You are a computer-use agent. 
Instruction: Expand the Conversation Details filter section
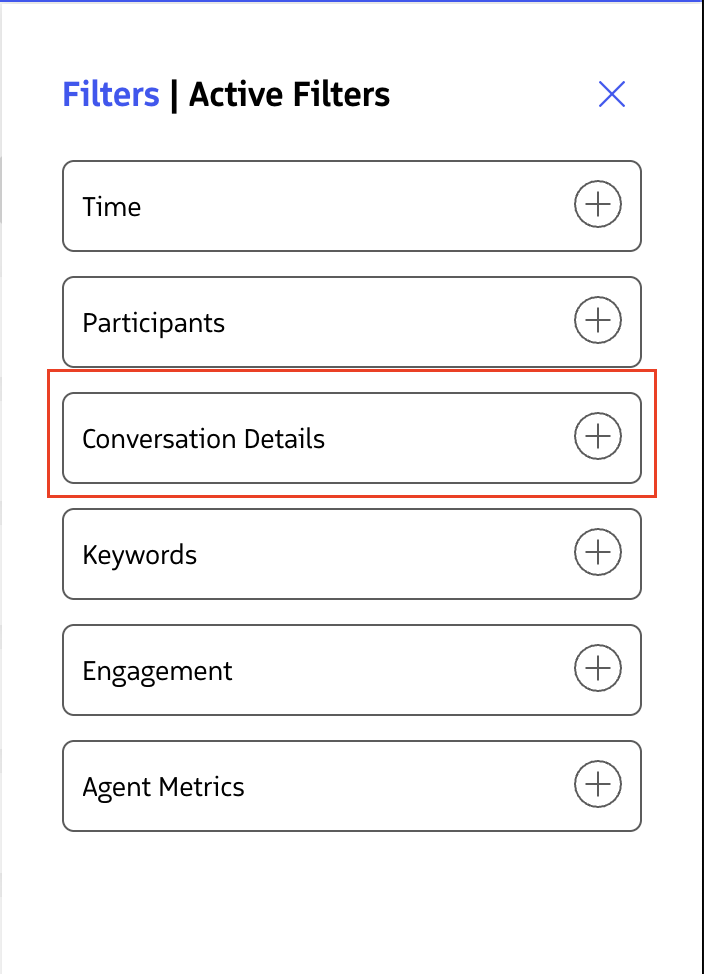pyautogui.click(x=597, y=436)
